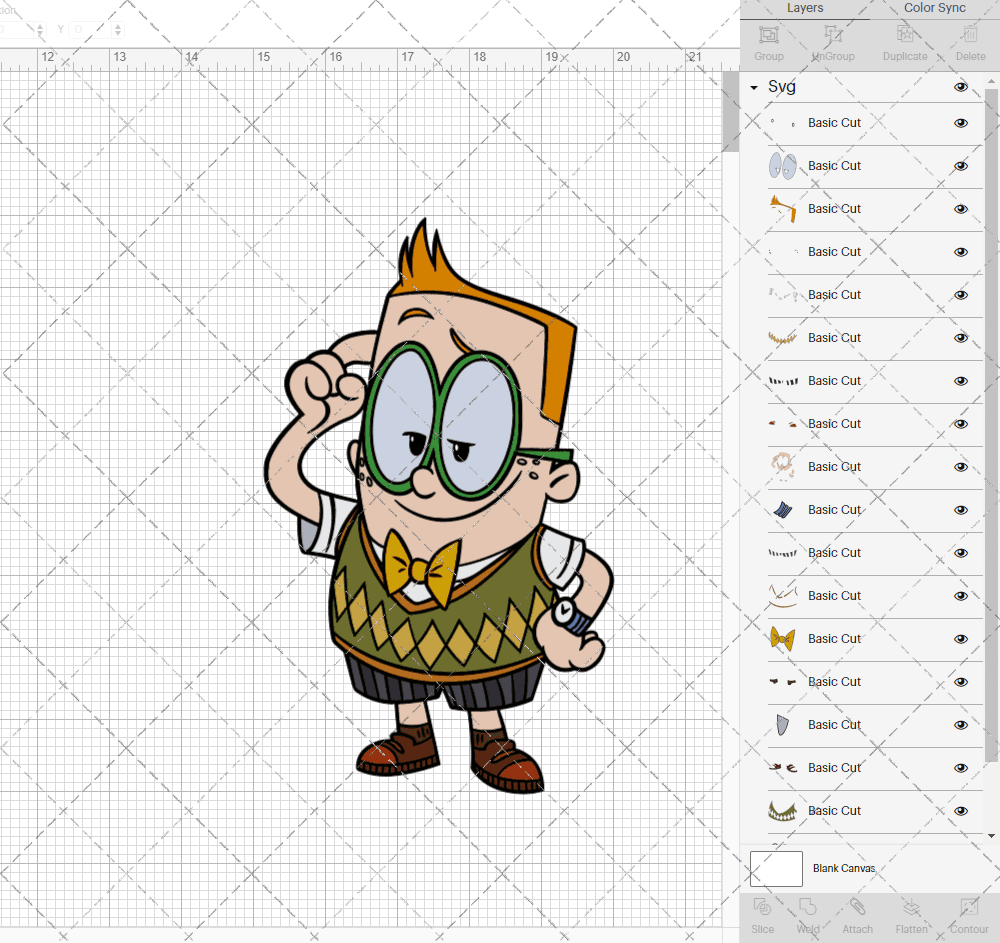This screenshot has width=1000, height=943.
Task: Select the cartoon boy artwork on the canvas
Action: click(439, 507)
